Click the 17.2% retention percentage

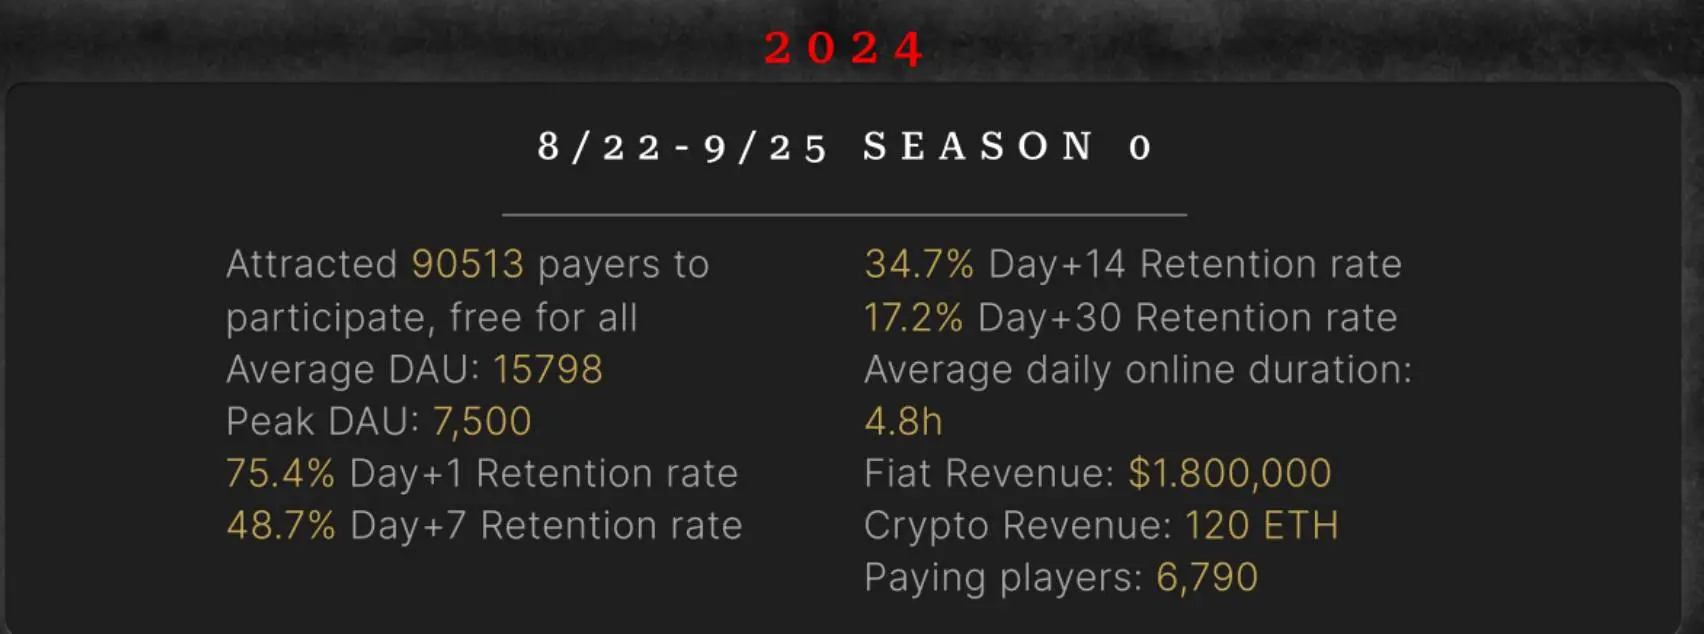913,318
